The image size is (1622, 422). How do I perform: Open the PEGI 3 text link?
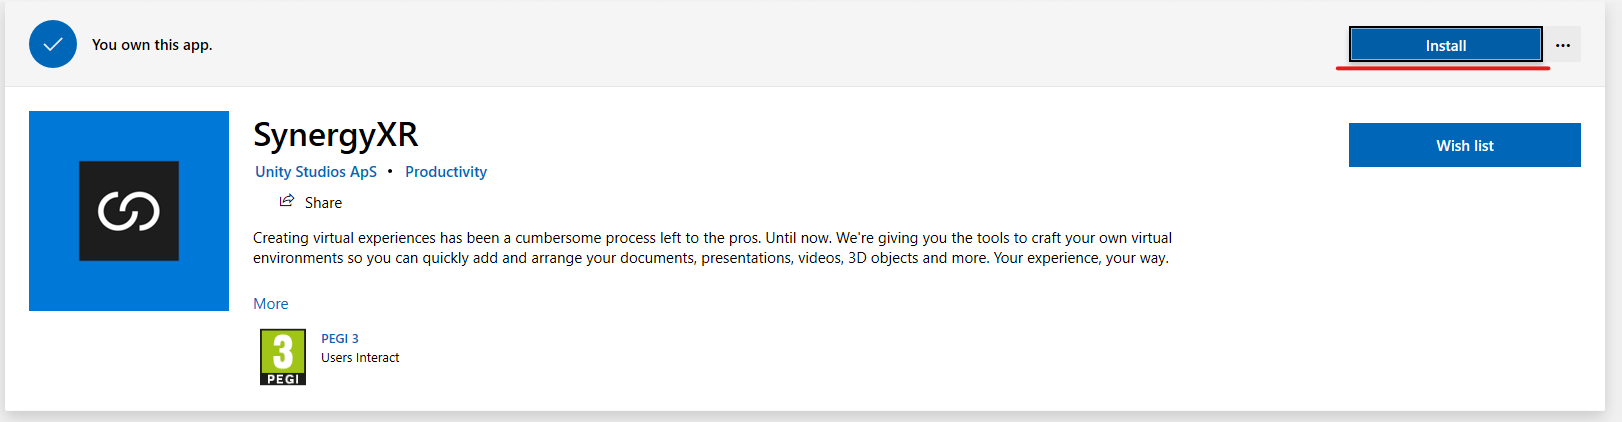[x=340, y=339]
